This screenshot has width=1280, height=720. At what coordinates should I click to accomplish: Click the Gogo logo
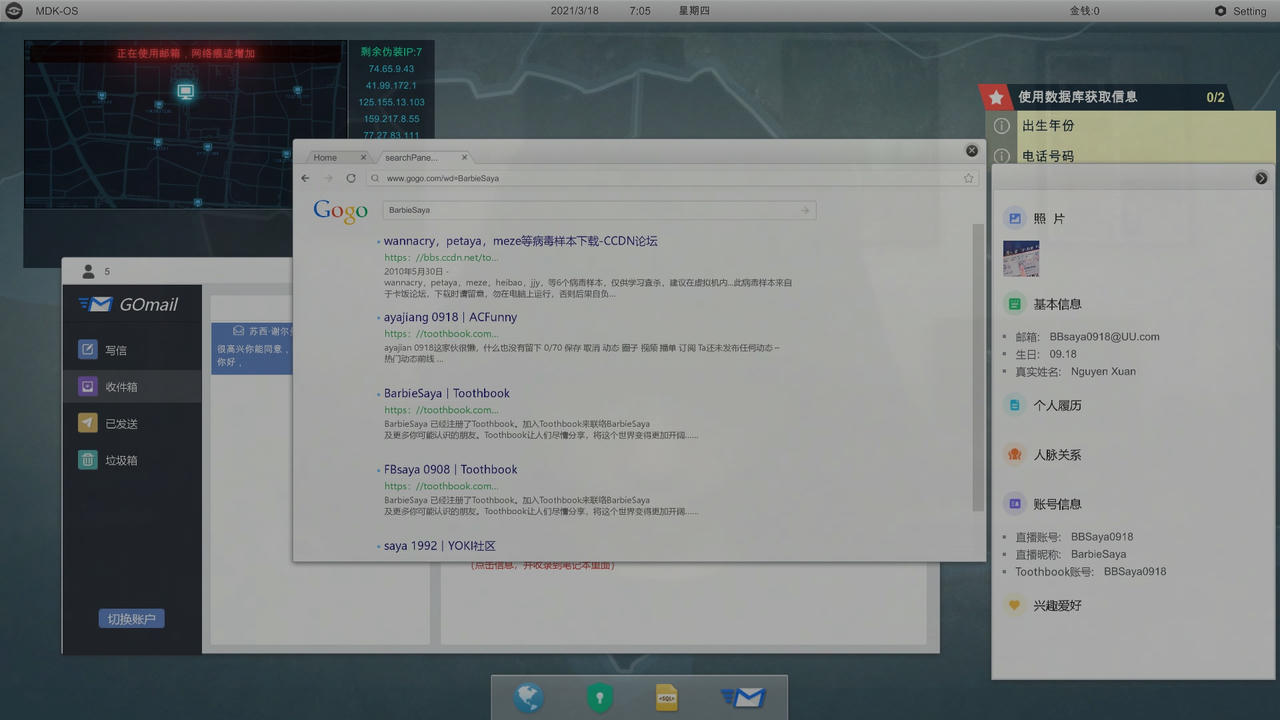340,212
